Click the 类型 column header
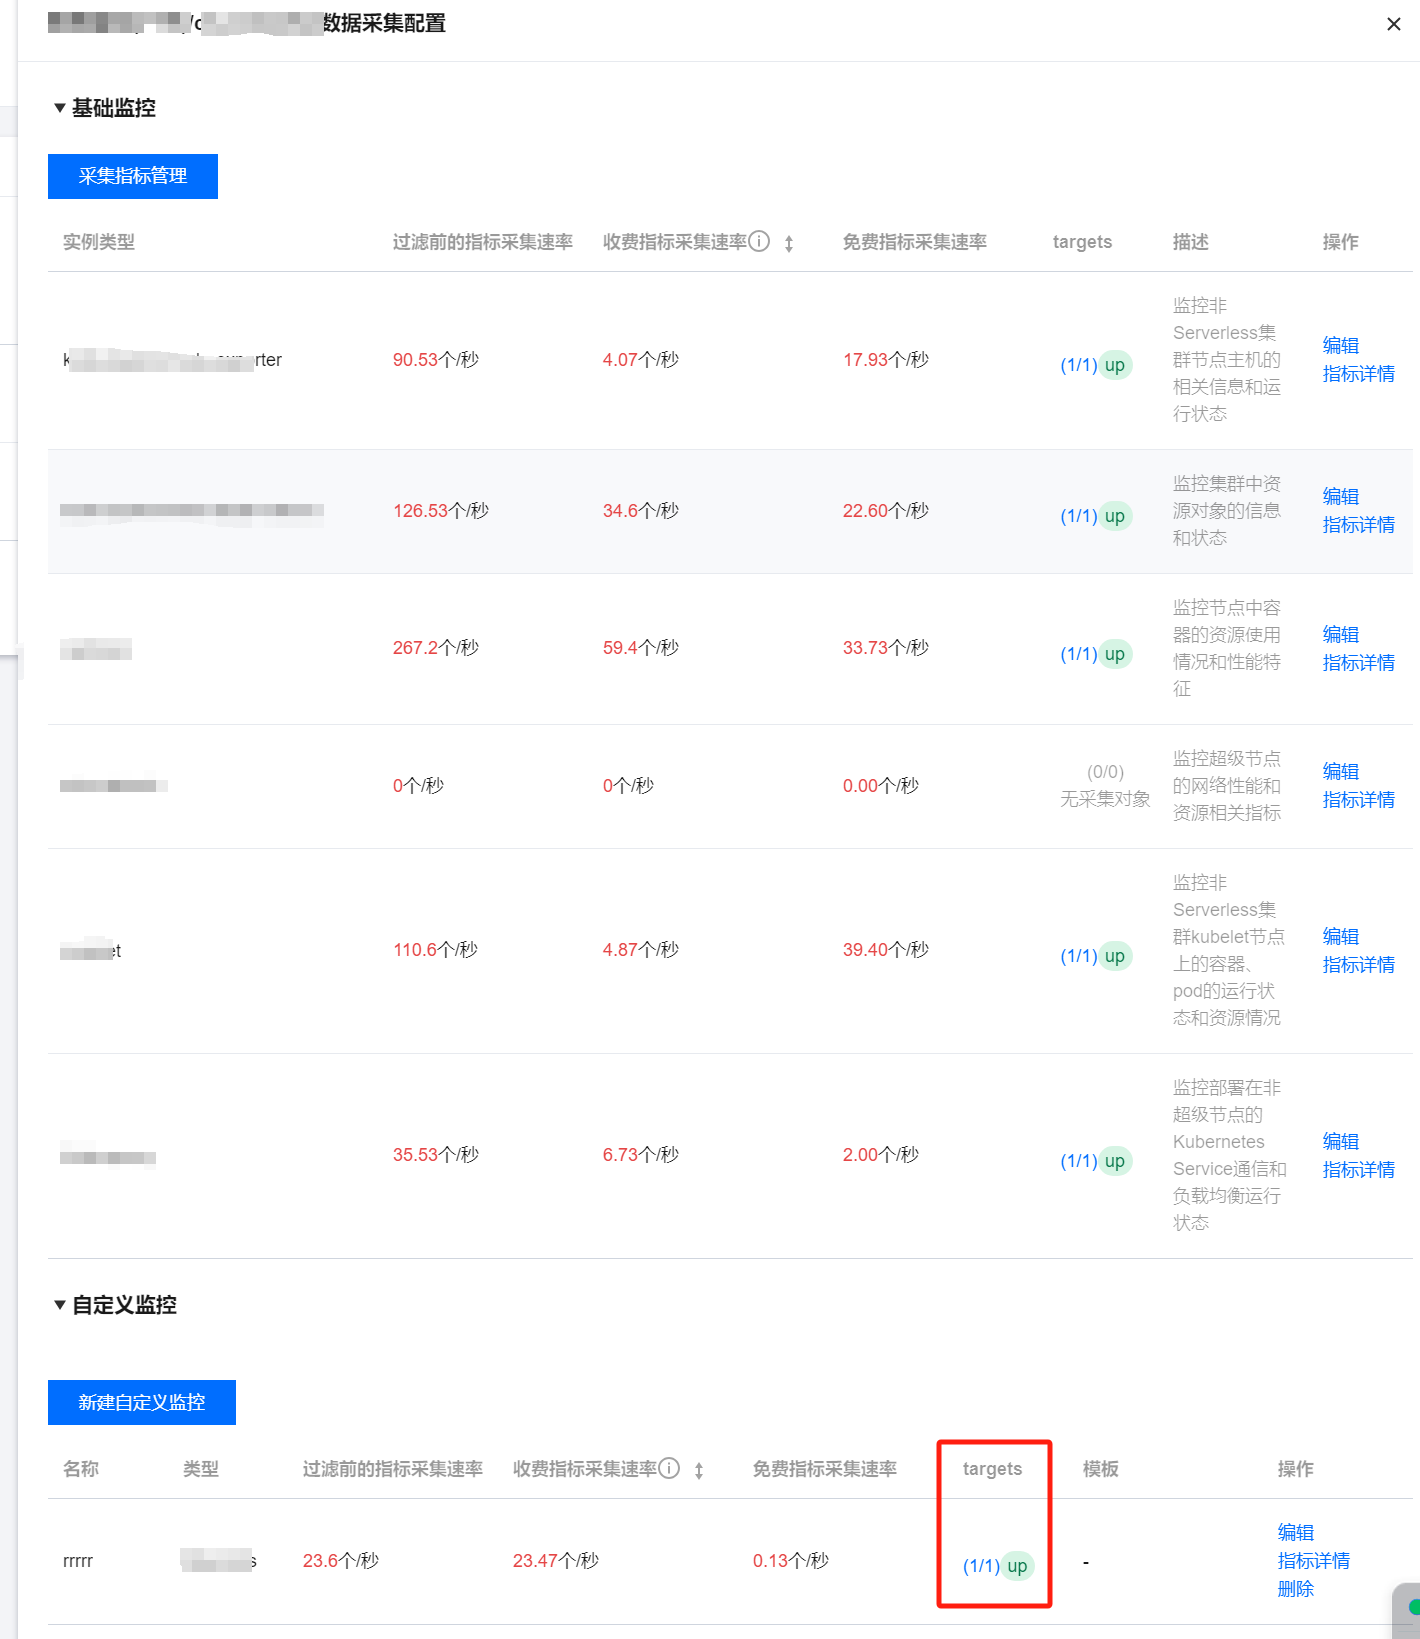1420x1639 pixels. 200,1469
